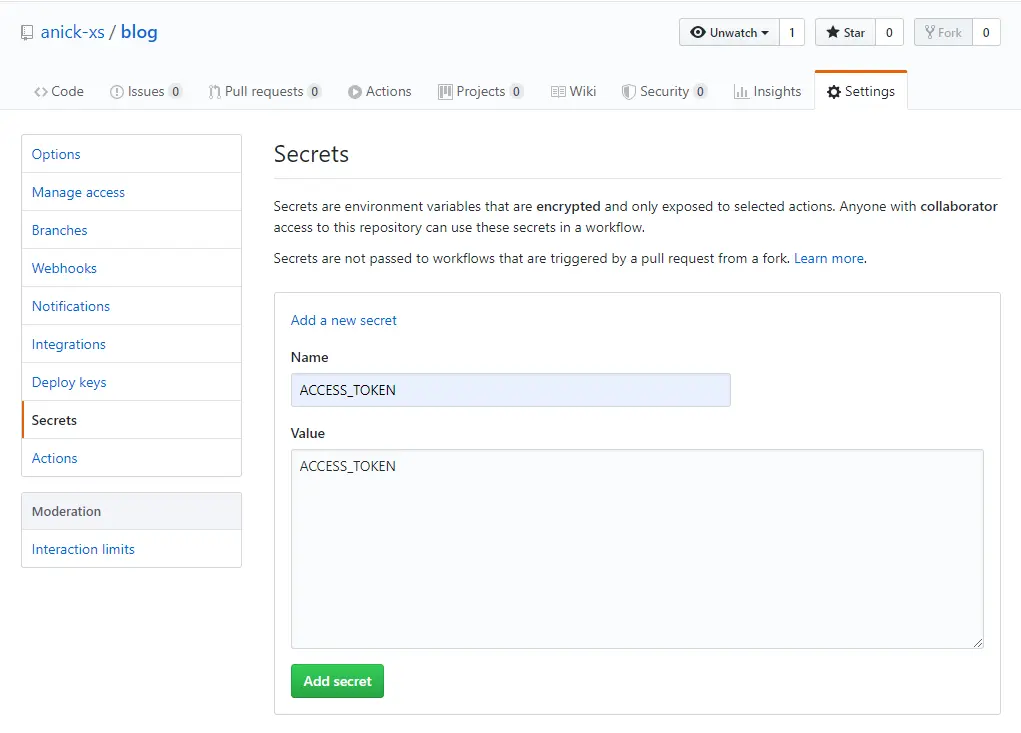
Task: Click the Actions tab play icon
Action: tap(355, 92)
